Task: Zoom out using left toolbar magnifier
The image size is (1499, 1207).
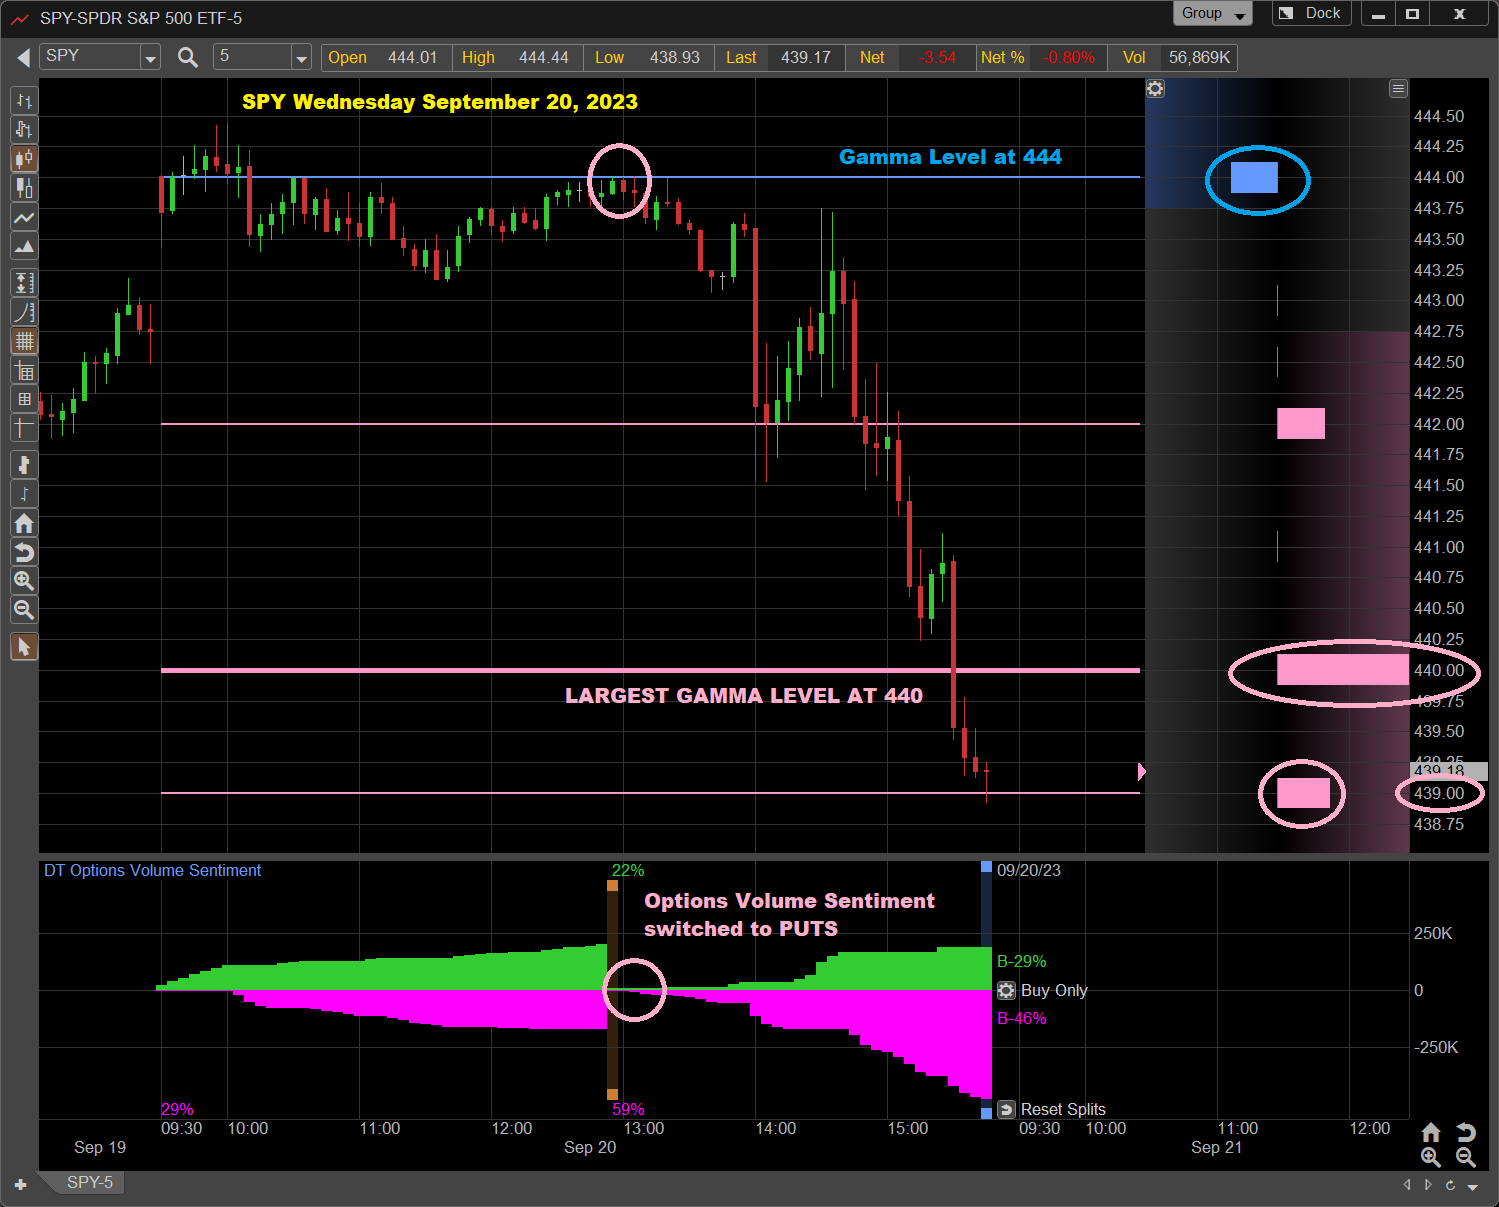Action: 24,610
